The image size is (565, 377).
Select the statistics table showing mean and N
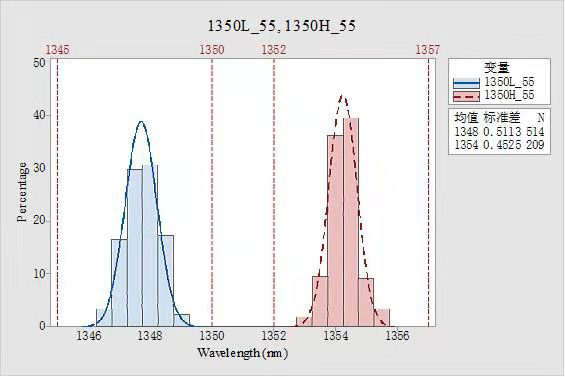pyautogui.click(x=499, y=132)
